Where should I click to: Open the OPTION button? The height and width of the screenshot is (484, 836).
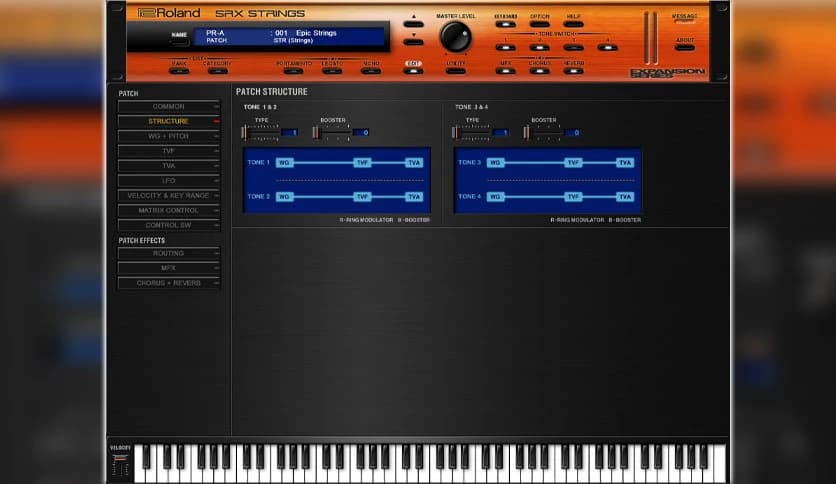pos(540,24)
